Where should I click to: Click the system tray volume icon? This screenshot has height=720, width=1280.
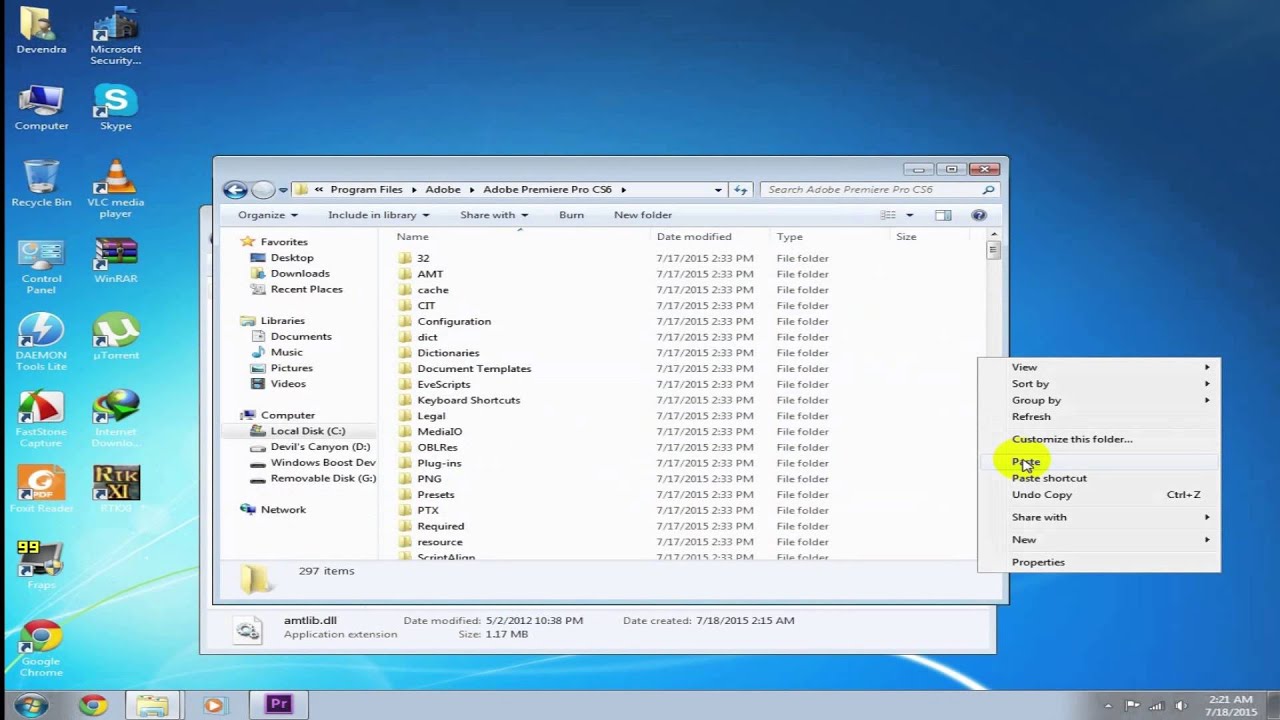coord(1181,705)
